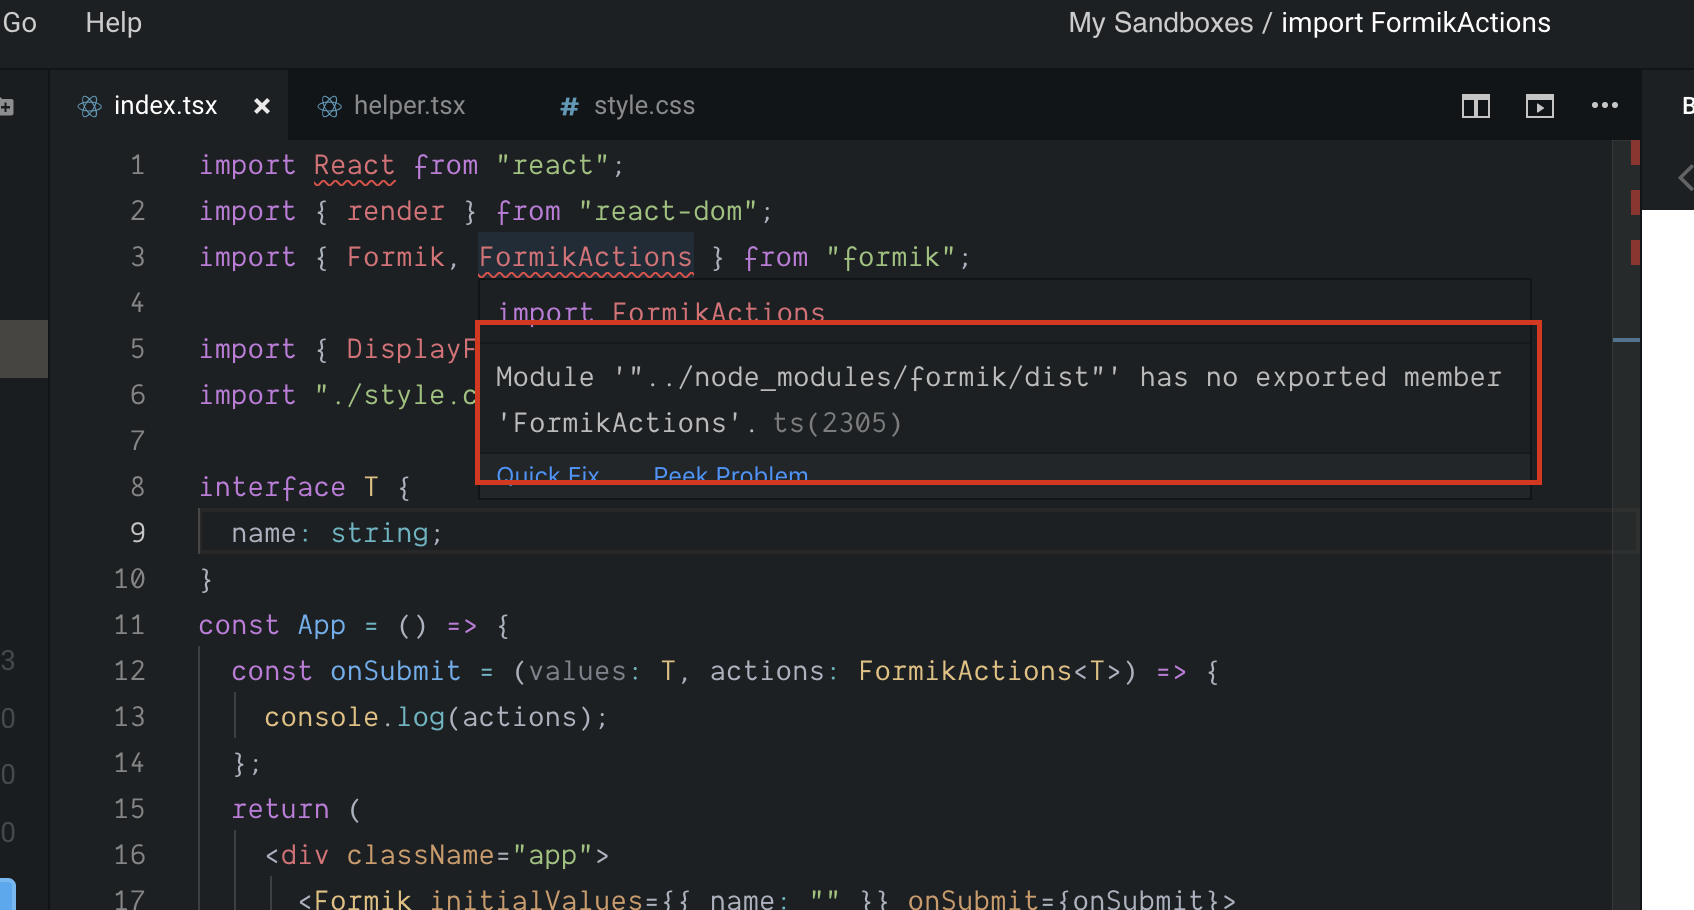Click the CSS hash icon beside style.css
The width and height of the screenshot is (1694, 910).
point(568,105)
